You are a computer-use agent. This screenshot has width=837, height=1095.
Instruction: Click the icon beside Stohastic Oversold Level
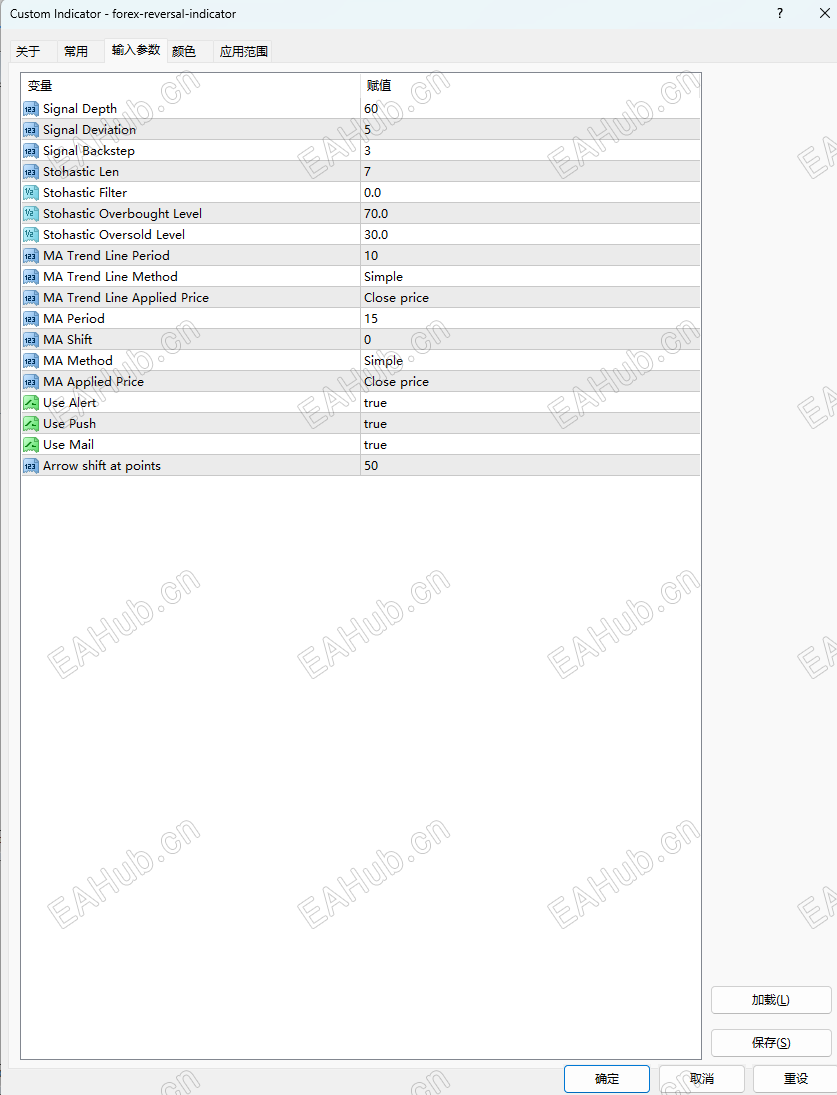[31, 235]
